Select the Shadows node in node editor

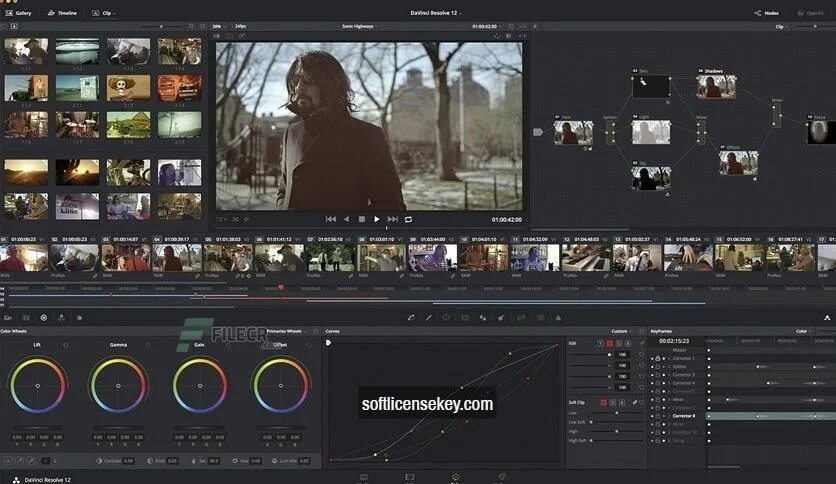[x=717, y=86]
